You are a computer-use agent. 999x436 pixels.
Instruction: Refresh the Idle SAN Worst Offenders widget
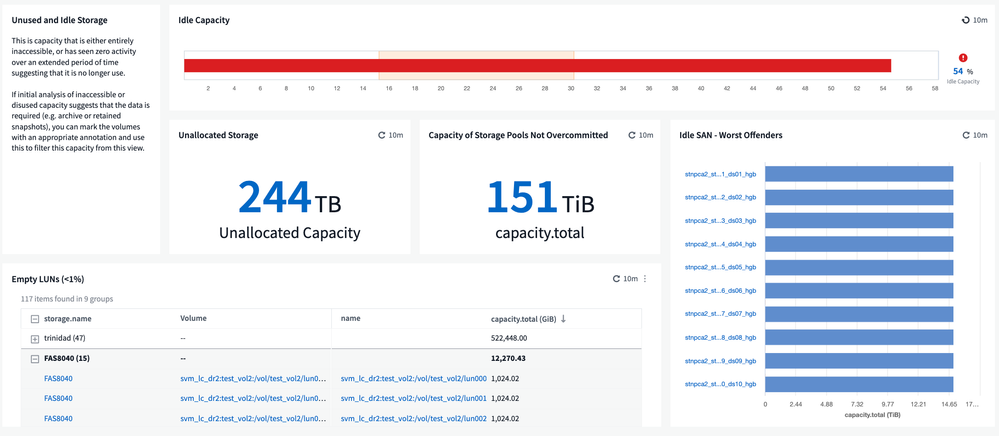click(x=965, y=135)
